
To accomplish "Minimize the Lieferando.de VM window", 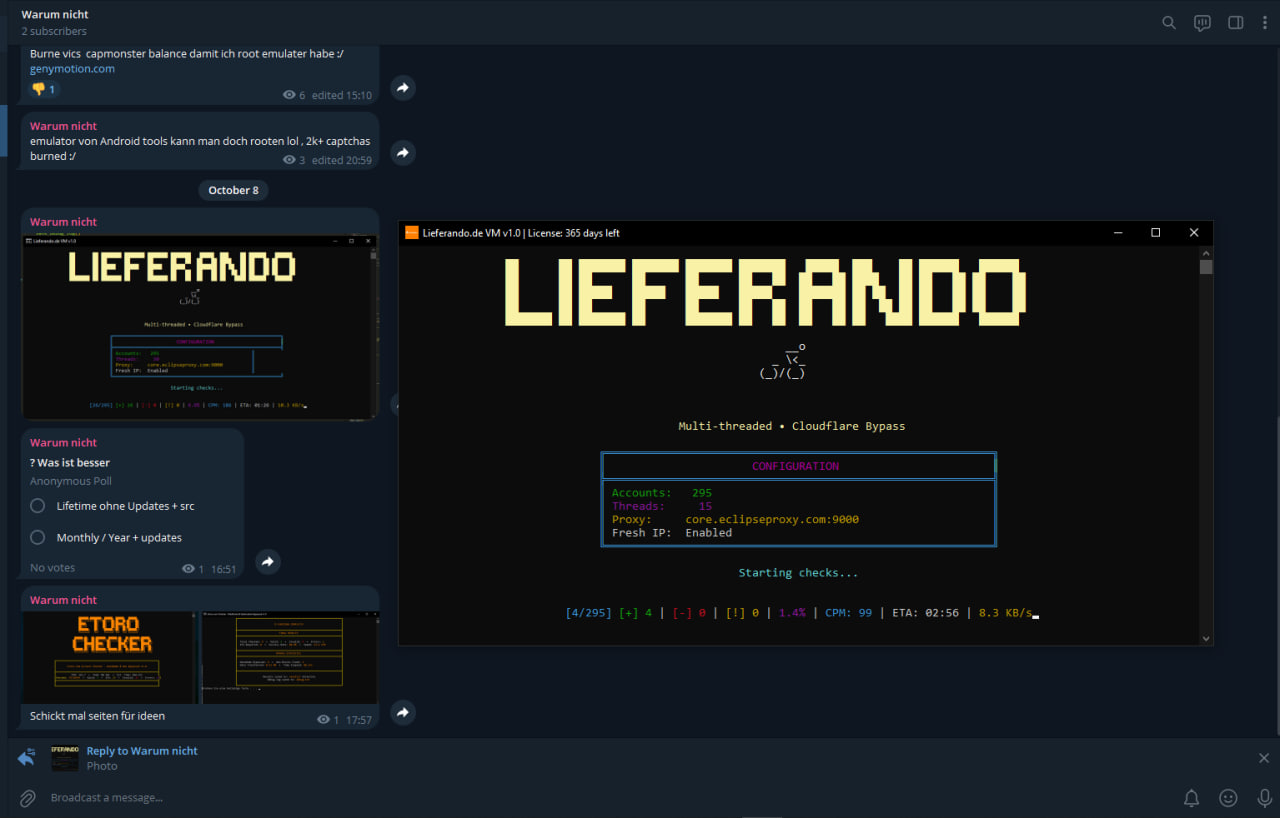I will pos(1117,233).
